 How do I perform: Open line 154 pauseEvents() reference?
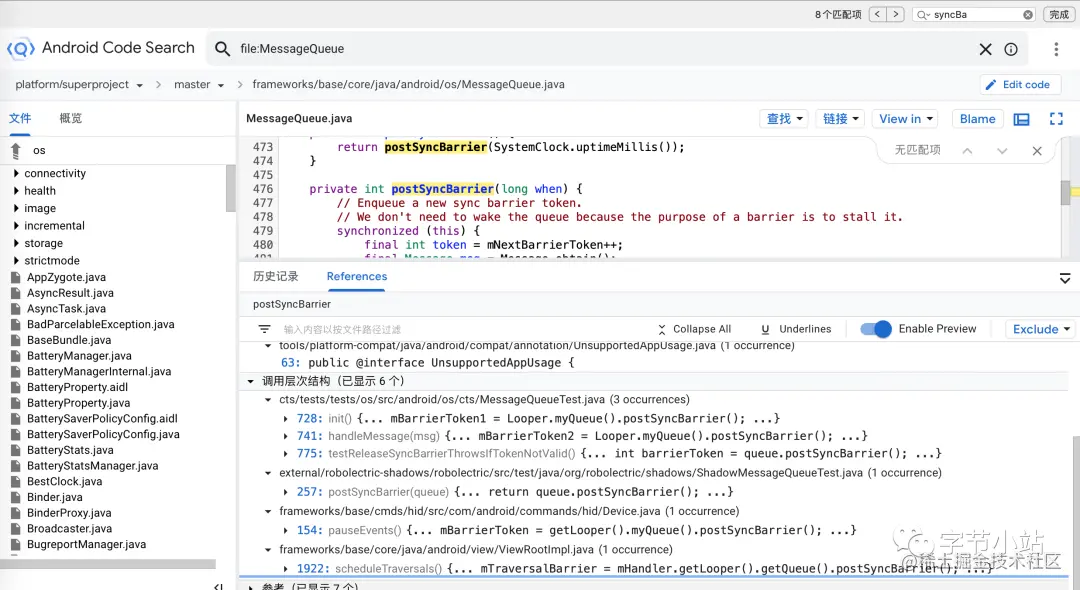pos(577,531)
